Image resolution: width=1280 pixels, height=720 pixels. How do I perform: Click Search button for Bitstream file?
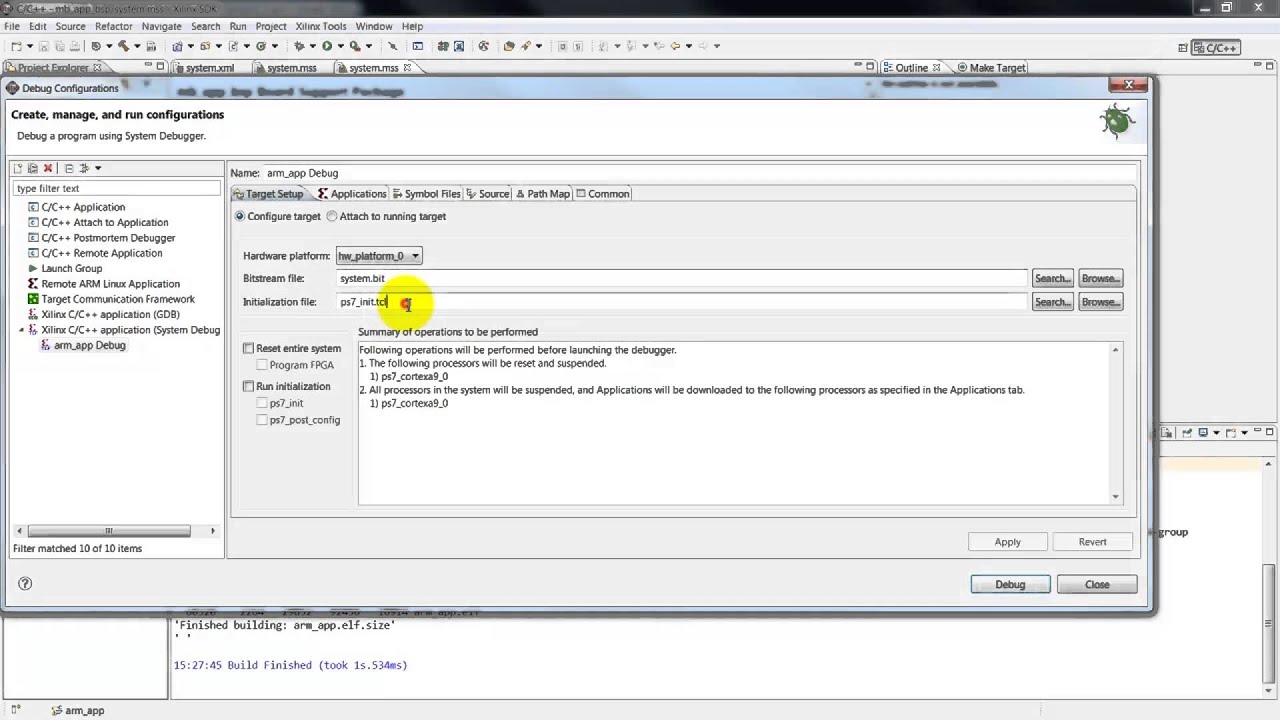1052,278
